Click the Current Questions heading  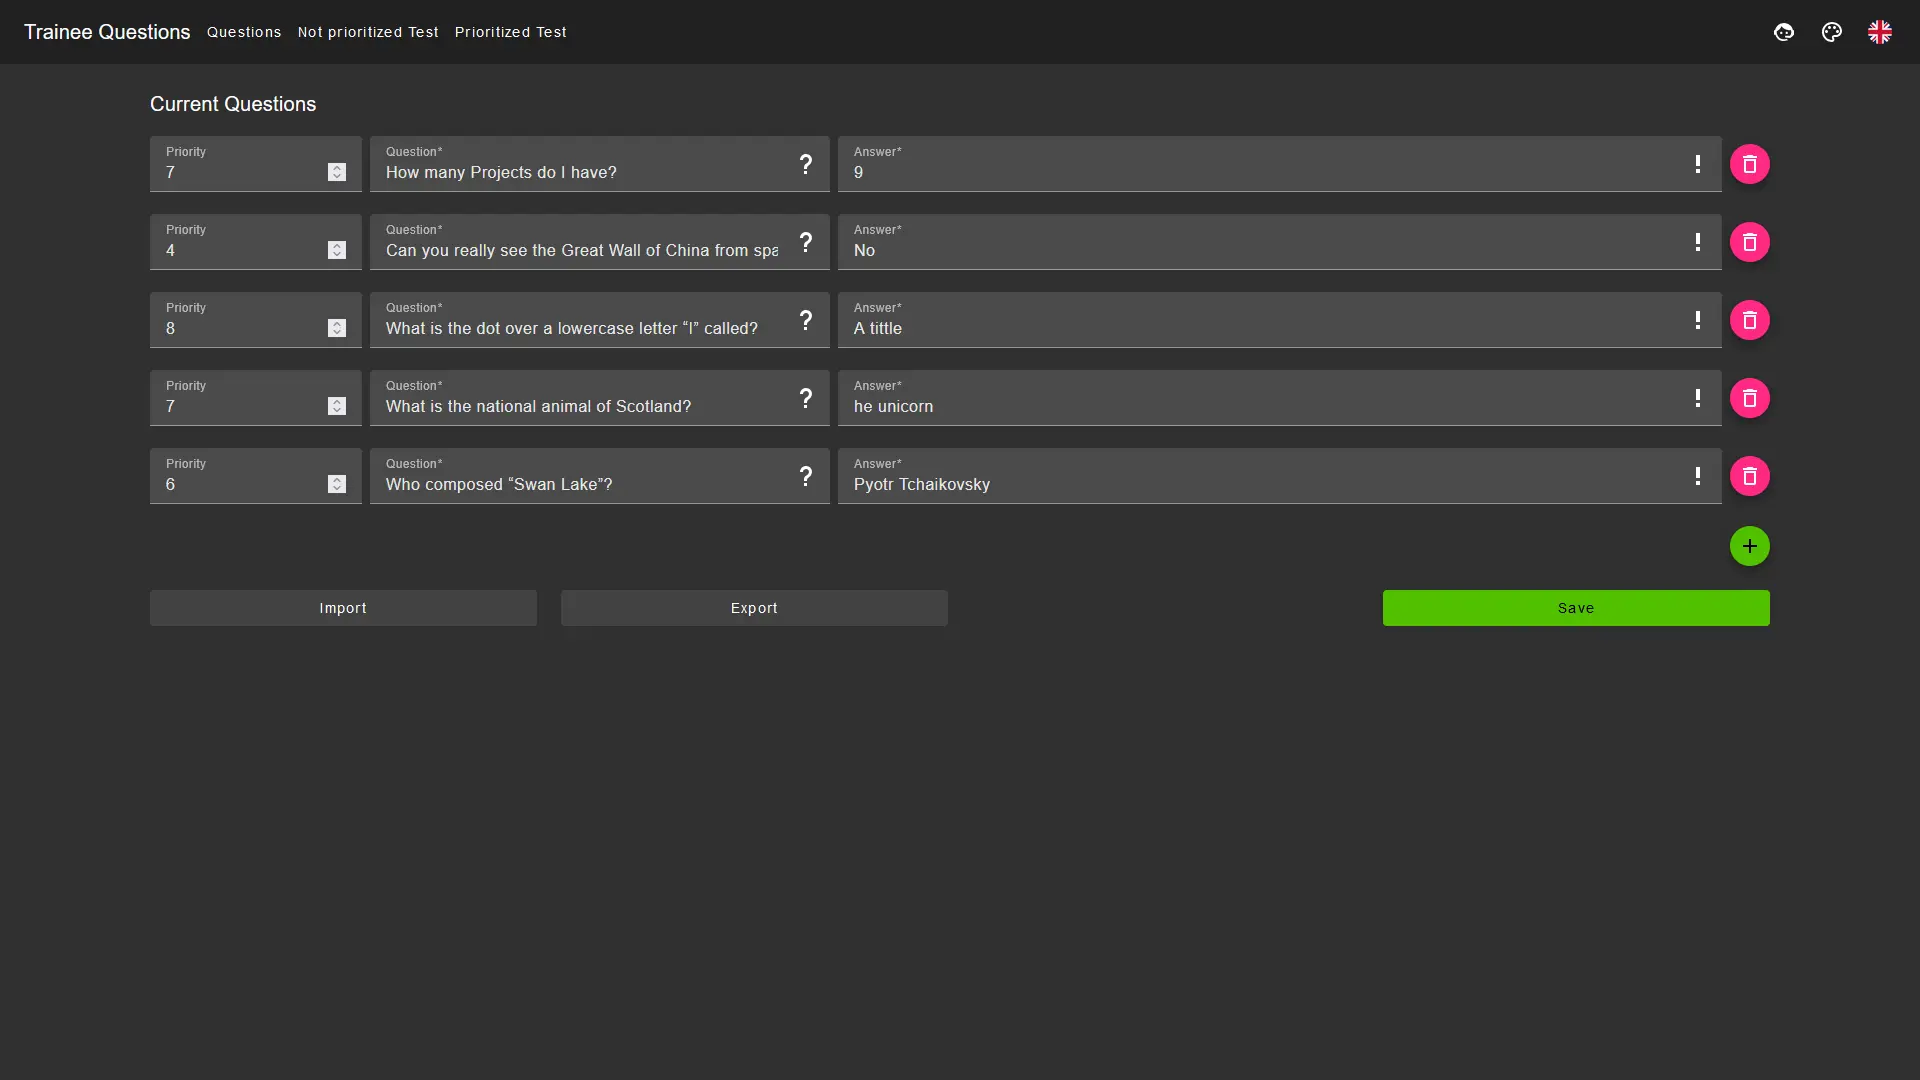[x=233, y=104]
